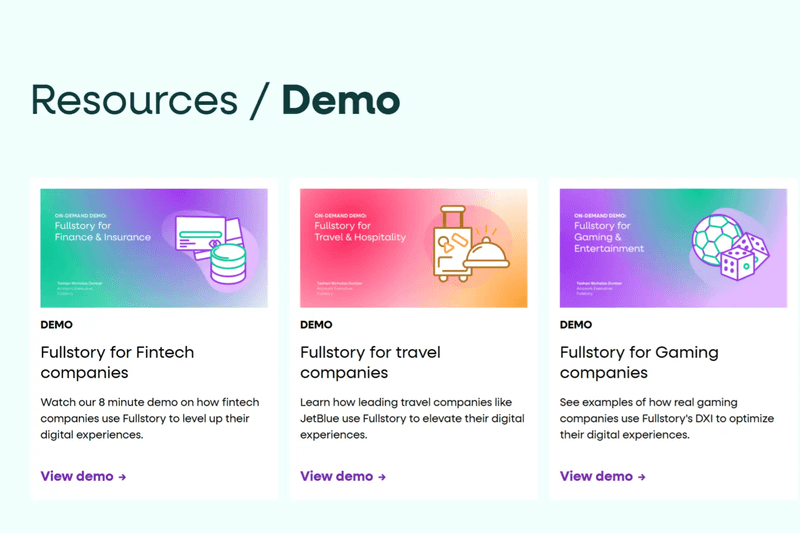Open View demo link for Gaming companies
The width and height of the screenshot is (800, 533).
[603, 476]
